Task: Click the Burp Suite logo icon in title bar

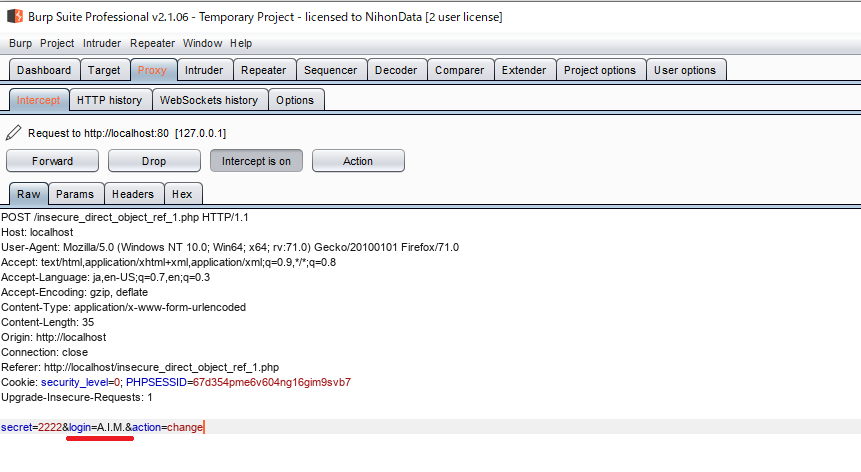Action: pyautogui.click(x=14, y=16)
